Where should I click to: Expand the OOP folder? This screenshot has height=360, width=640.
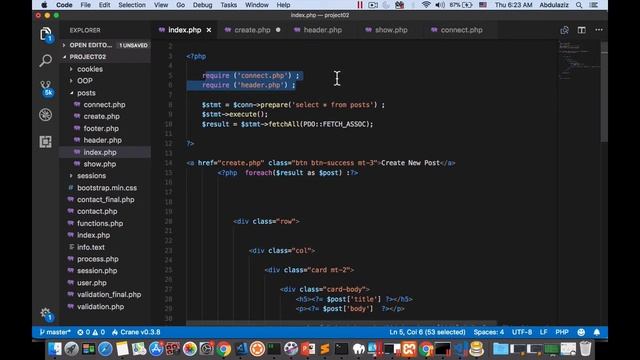84,81
